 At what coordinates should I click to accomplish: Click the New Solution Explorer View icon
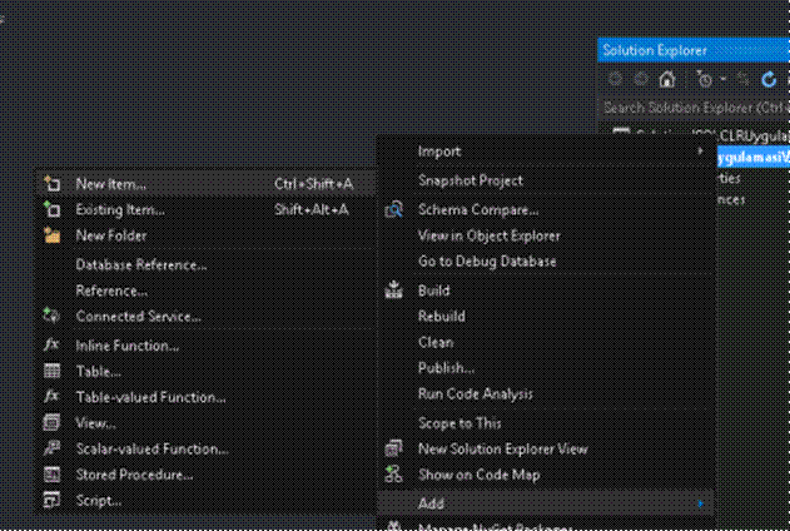393,448
